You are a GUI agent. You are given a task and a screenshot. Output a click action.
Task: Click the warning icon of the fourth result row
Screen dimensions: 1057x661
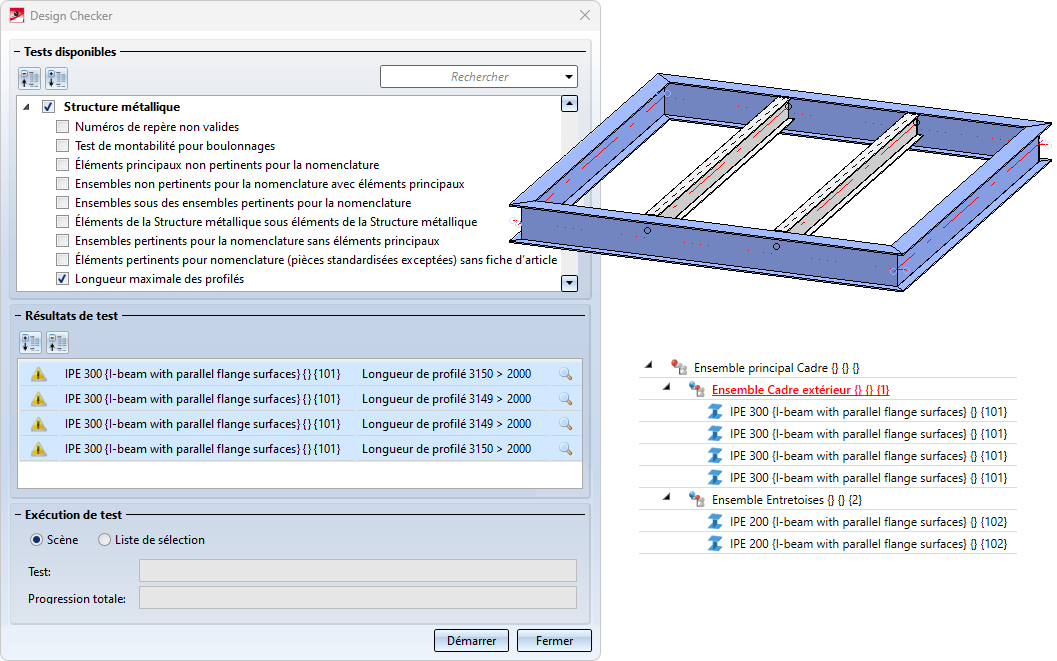(39, 449)
